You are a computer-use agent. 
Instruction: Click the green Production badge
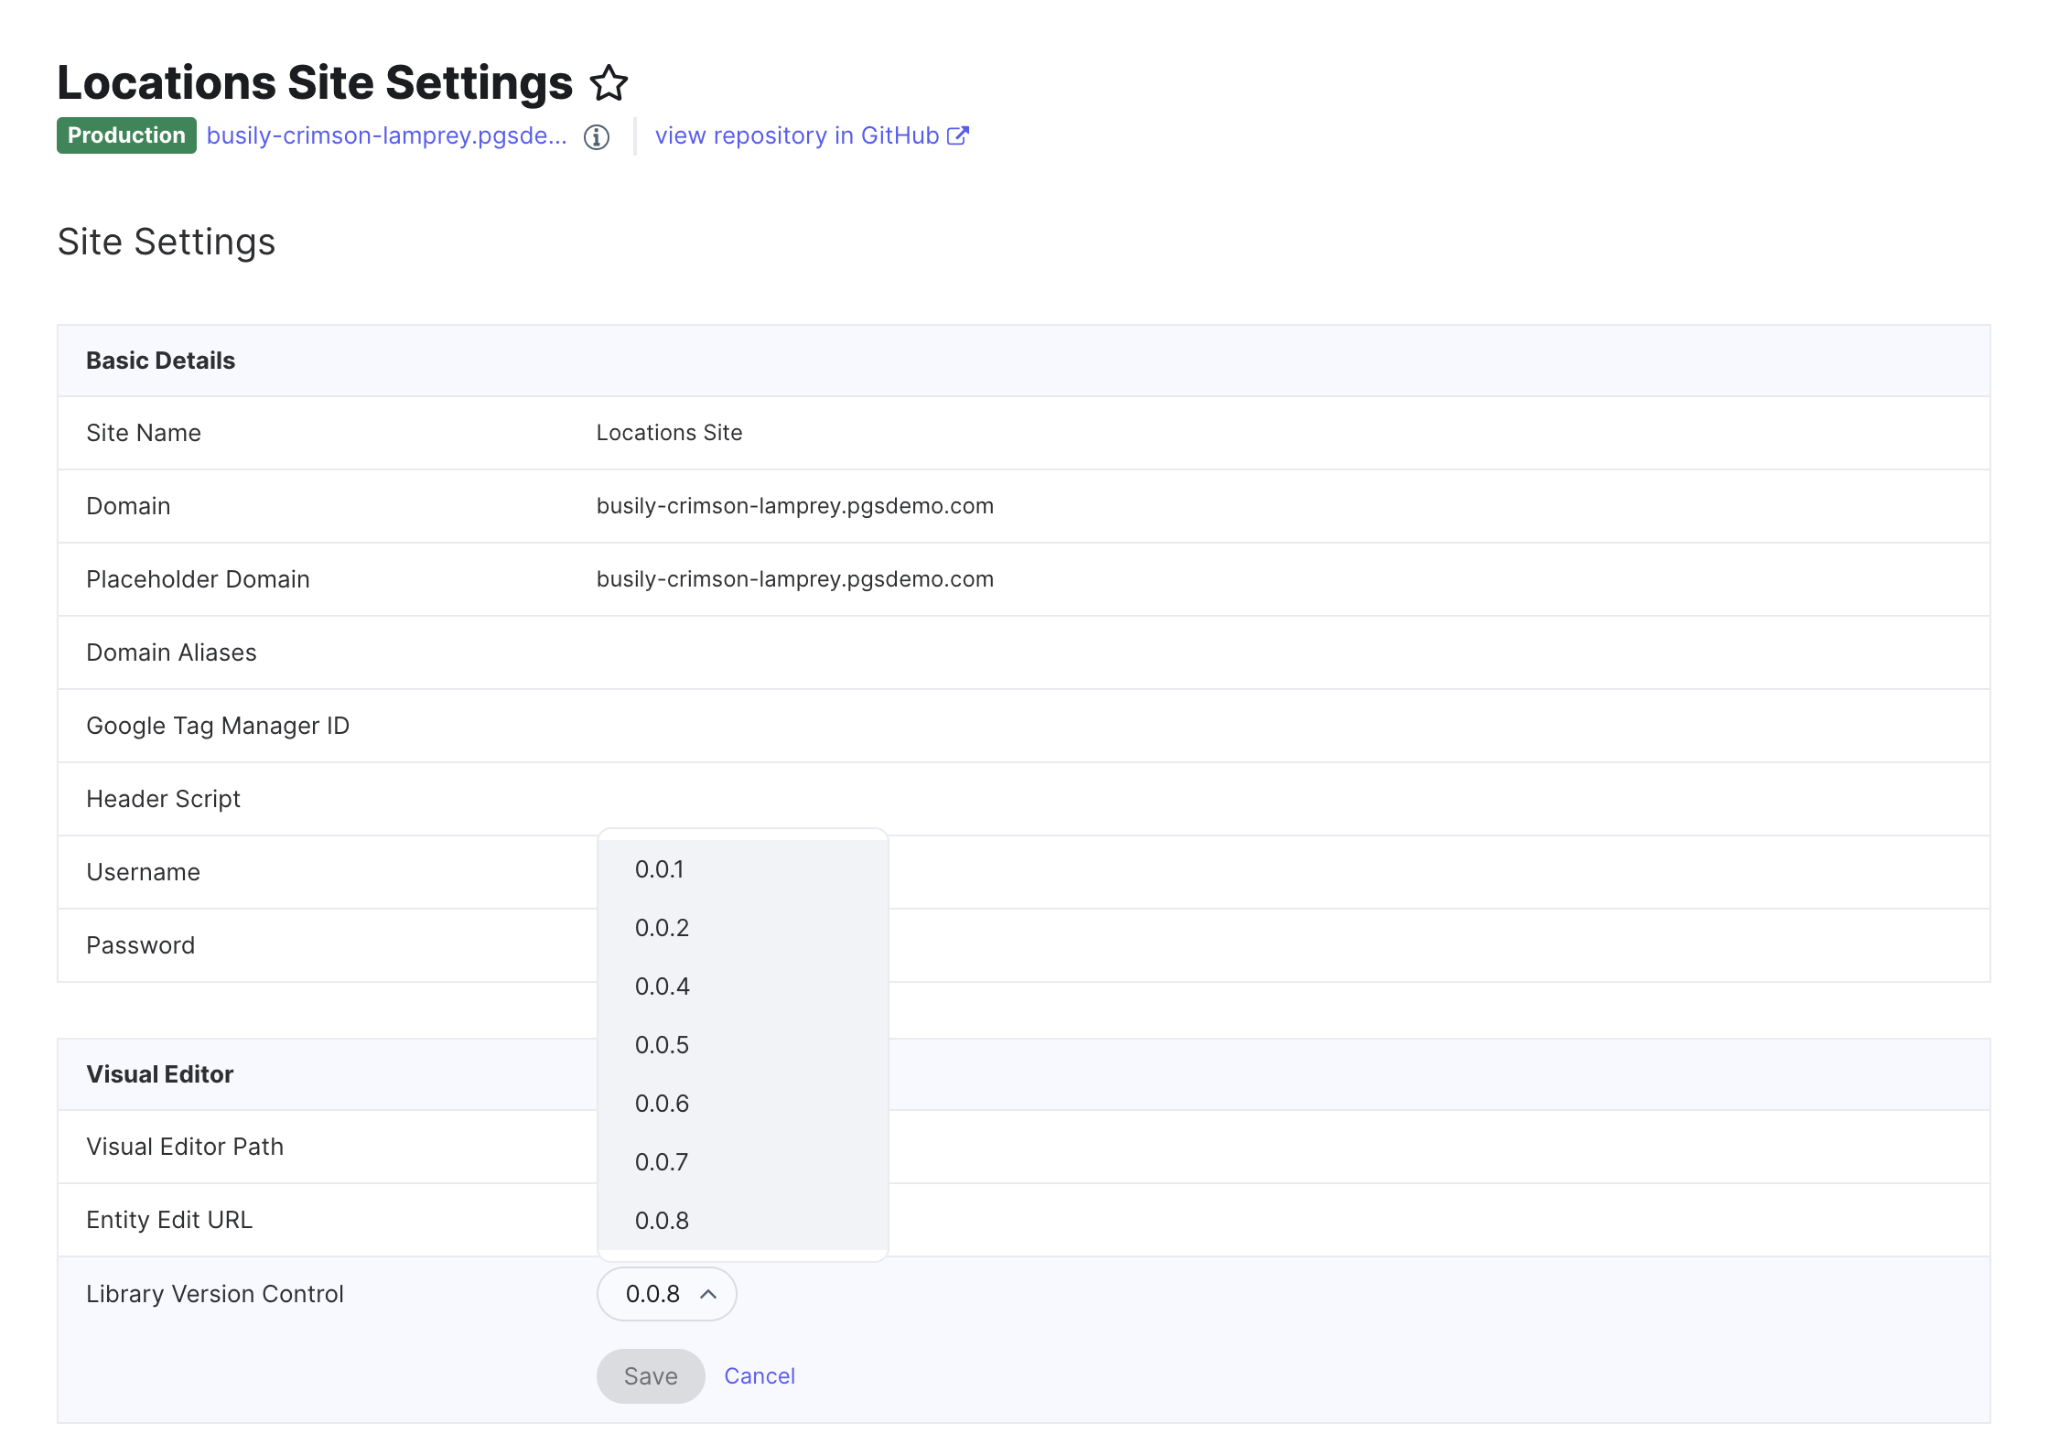[126, 136]
